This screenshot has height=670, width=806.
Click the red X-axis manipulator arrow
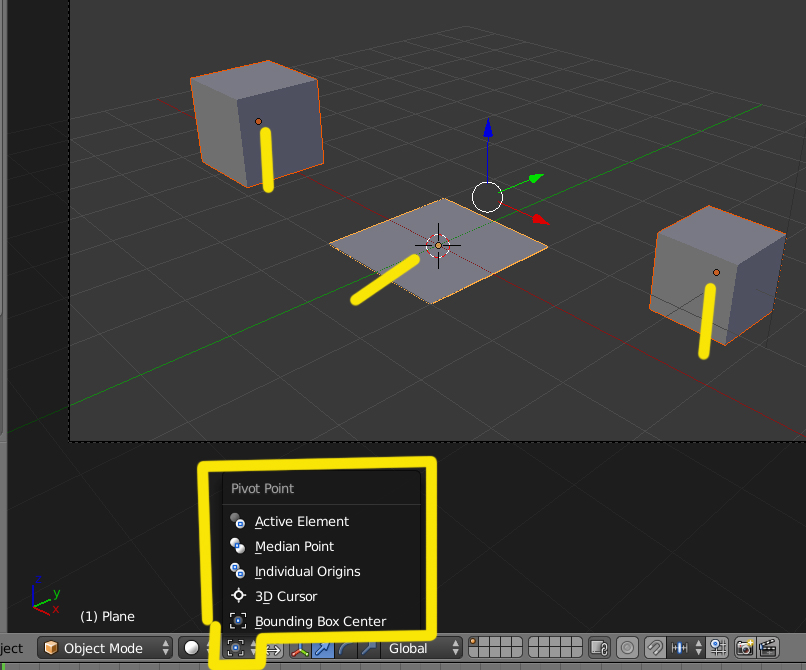click(x=541, y=220)
